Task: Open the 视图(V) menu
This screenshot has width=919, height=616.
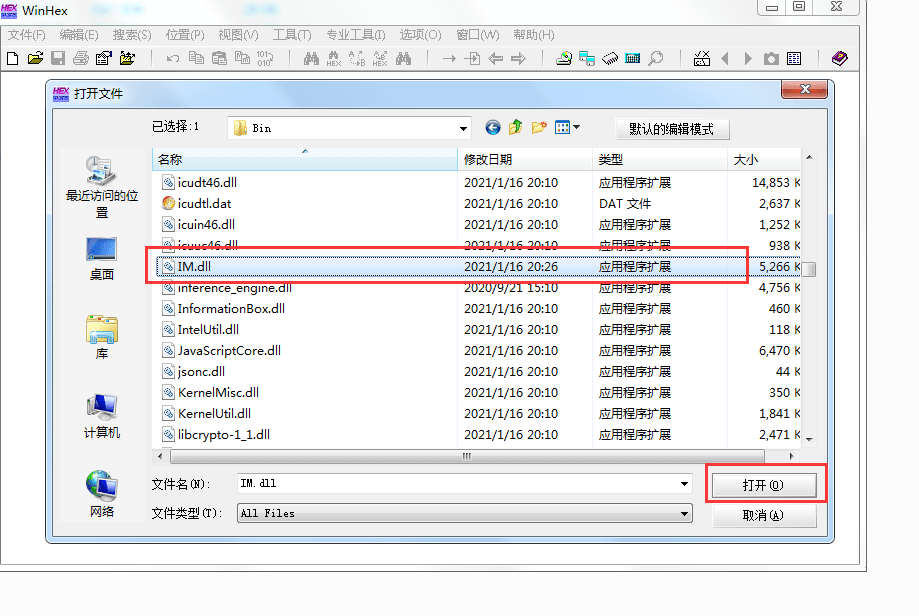Action: [x=239, y=35]
